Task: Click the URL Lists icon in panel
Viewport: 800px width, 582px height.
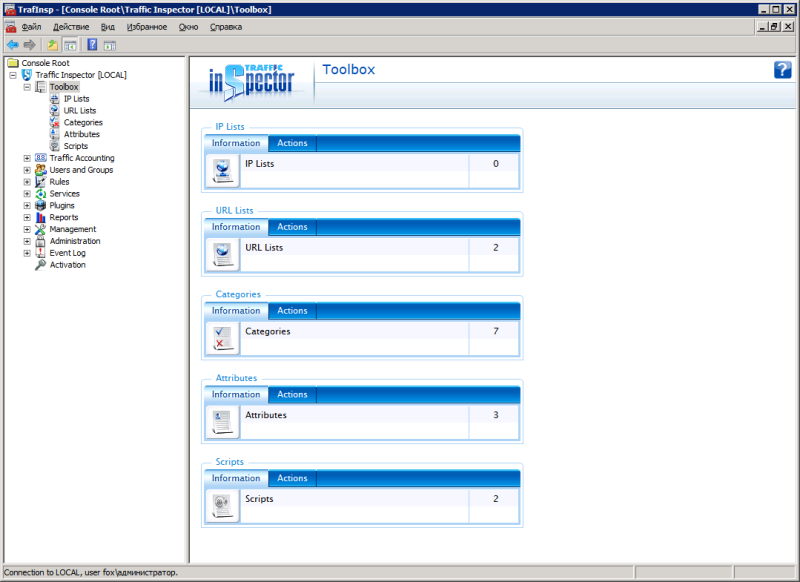Action: point(222,254)
